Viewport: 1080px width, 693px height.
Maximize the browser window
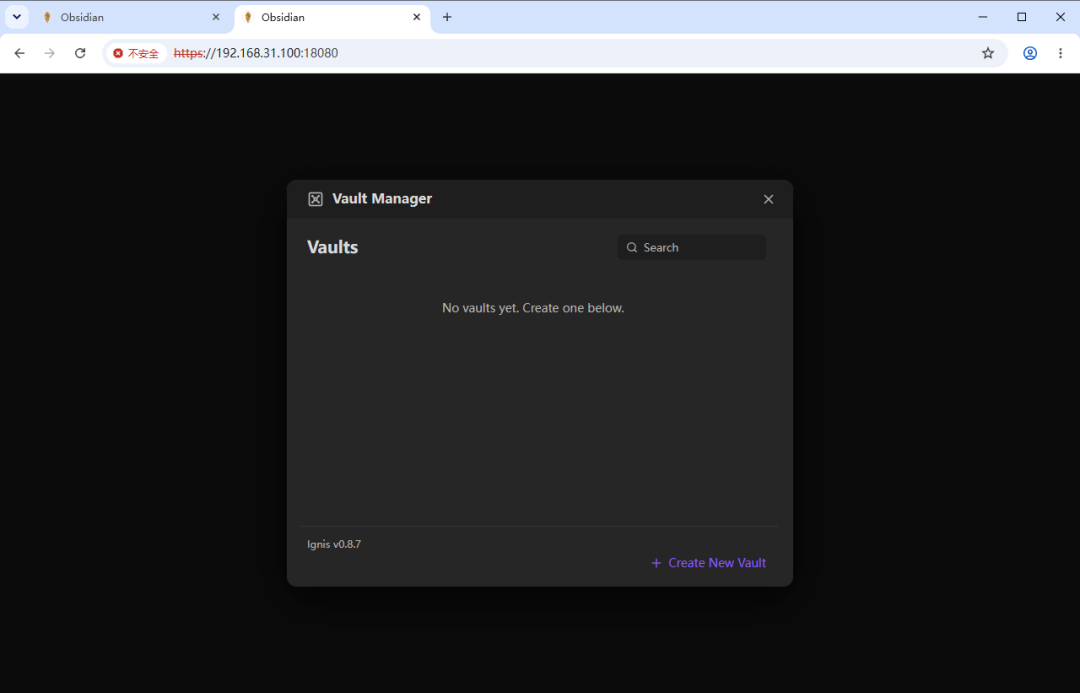tap(1021, 17)
